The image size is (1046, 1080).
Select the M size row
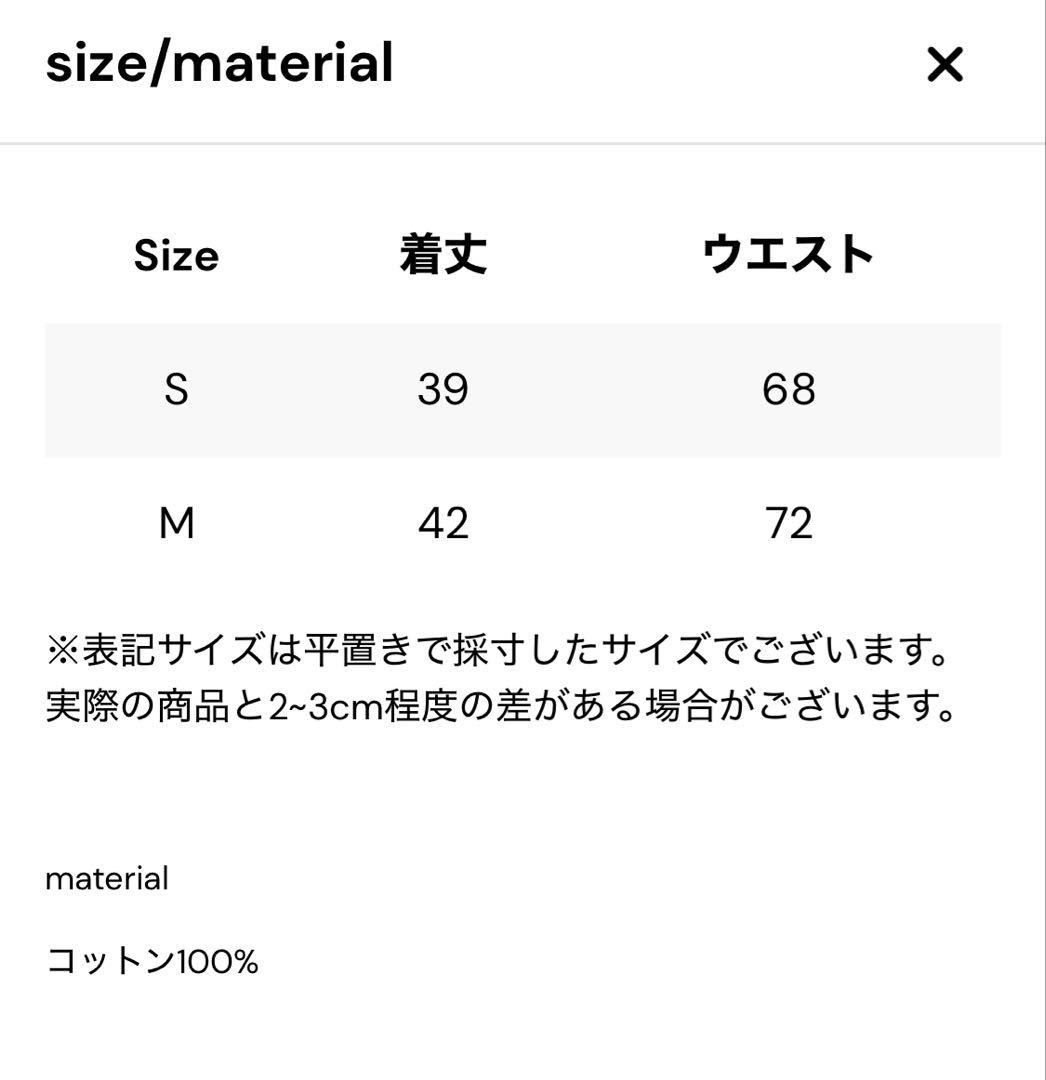[523, 524]
